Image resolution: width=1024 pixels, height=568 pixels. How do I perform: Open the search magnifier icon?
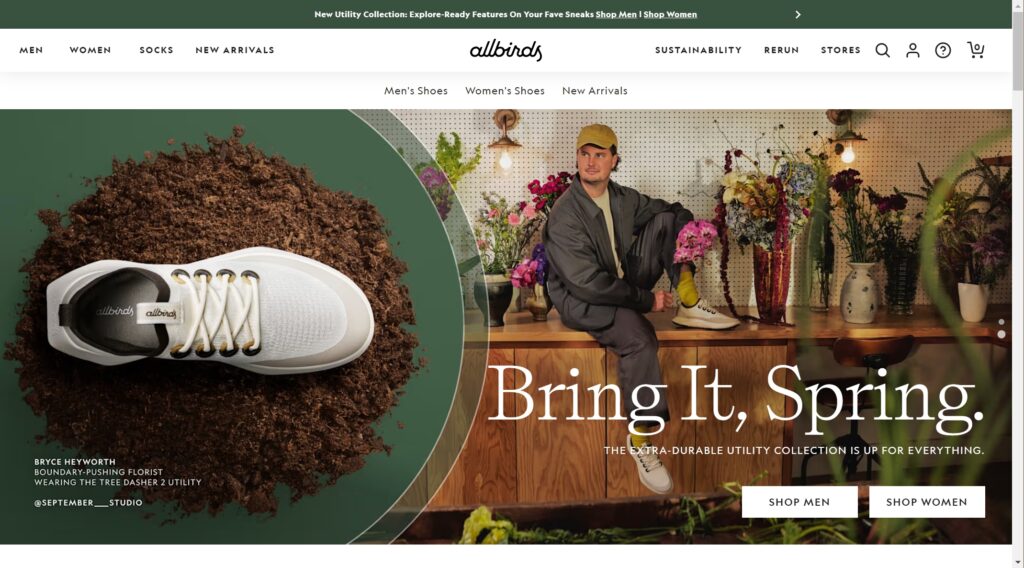[882, 50]
